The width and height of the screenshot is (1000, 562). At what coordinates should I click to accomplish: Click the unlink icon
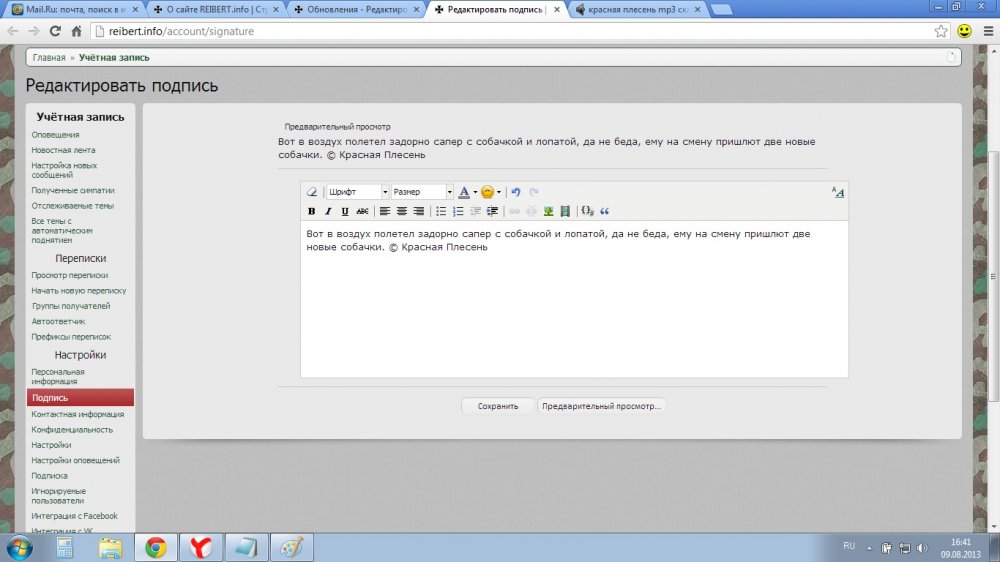tap(531, 211)
